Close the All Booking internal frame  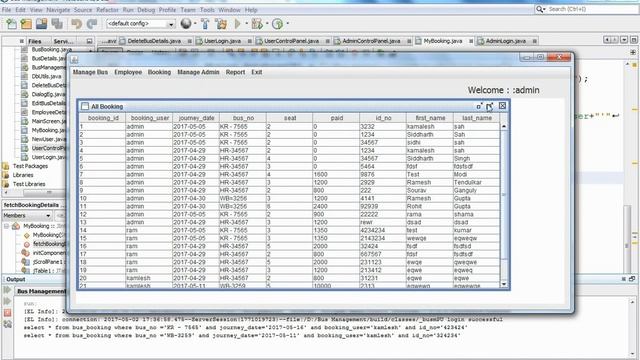(502, 106)
